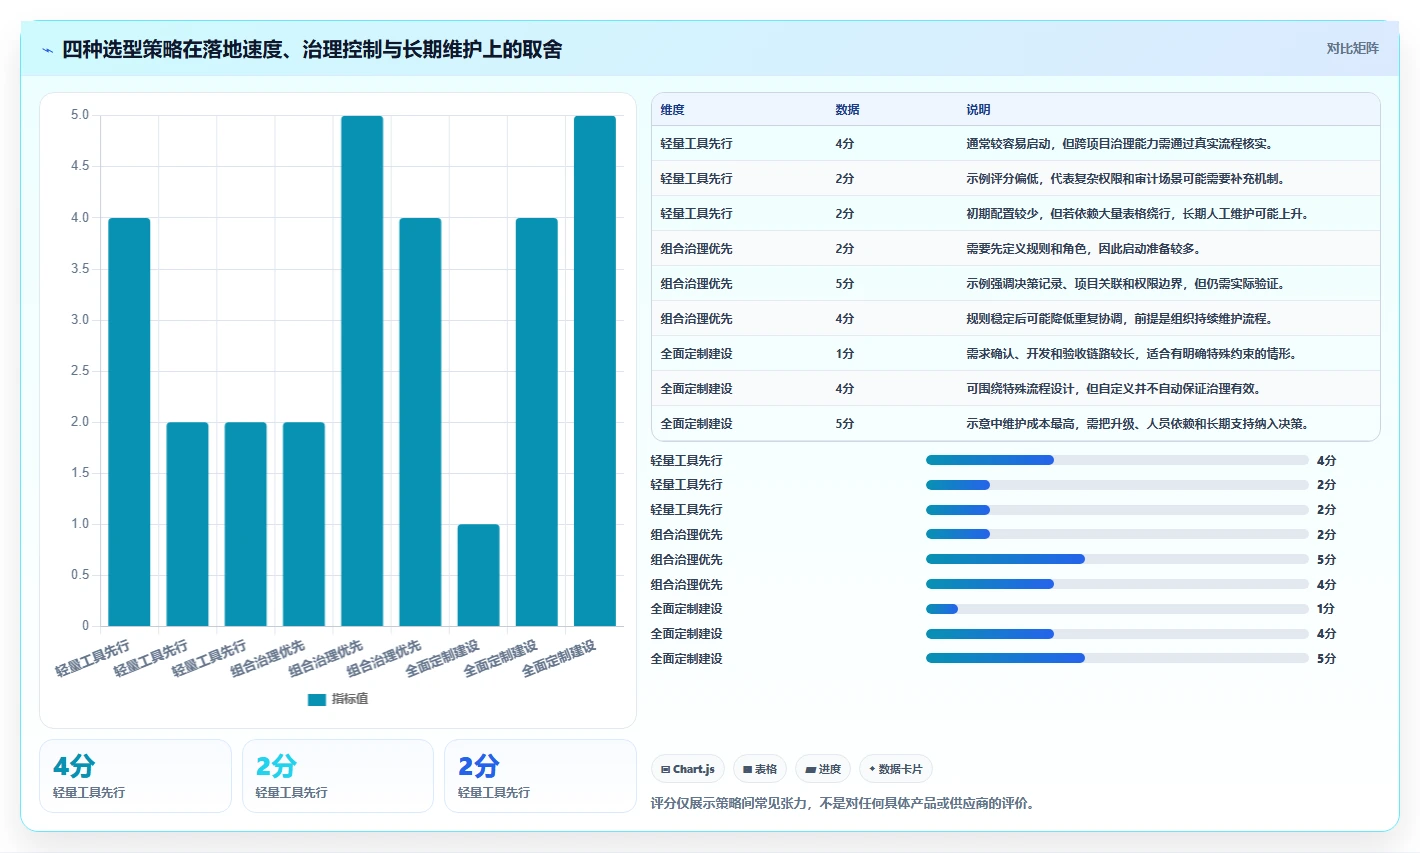The width and height of the screenshot is (1420, 853).
Task: Select the row '通常较容易启动，但跨项目治理能力需通过真实流程核实'
Action: 1016,143
